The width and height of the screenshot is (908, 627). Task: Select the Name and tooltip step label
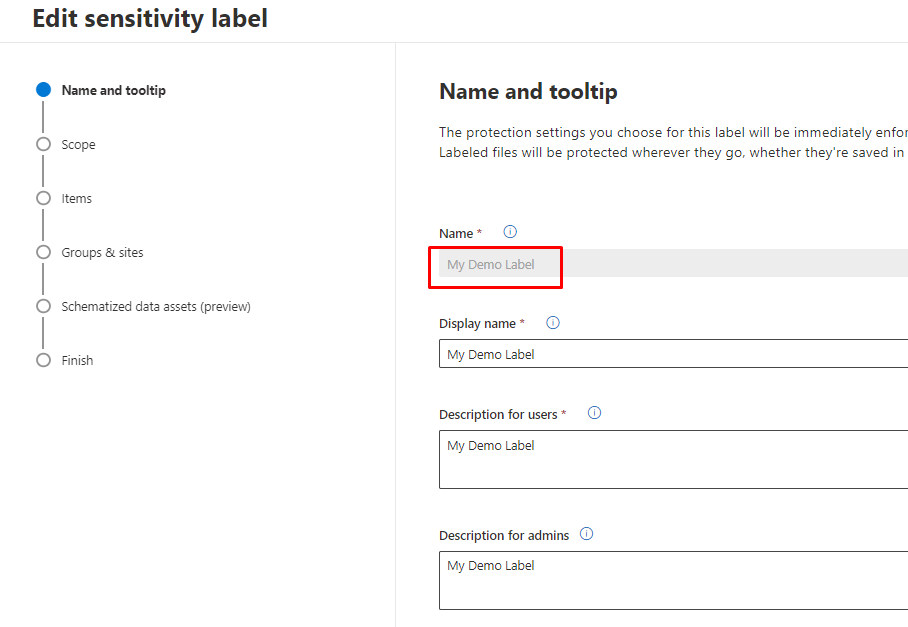coord(113,91)
